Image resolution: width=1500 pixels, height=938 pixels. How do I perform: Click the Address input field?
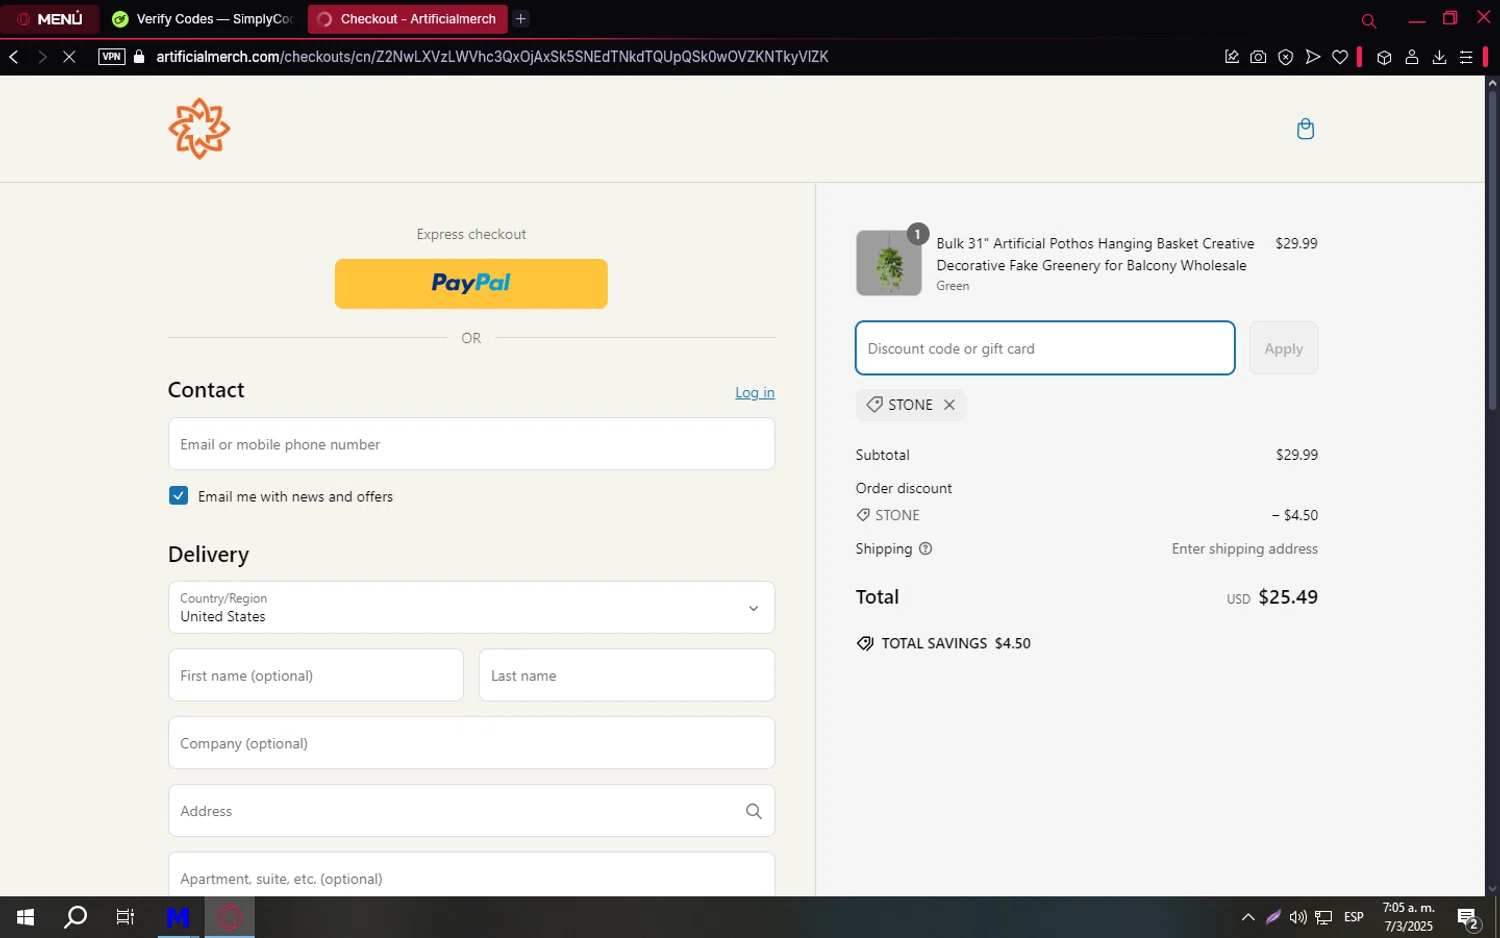[471, 811]
